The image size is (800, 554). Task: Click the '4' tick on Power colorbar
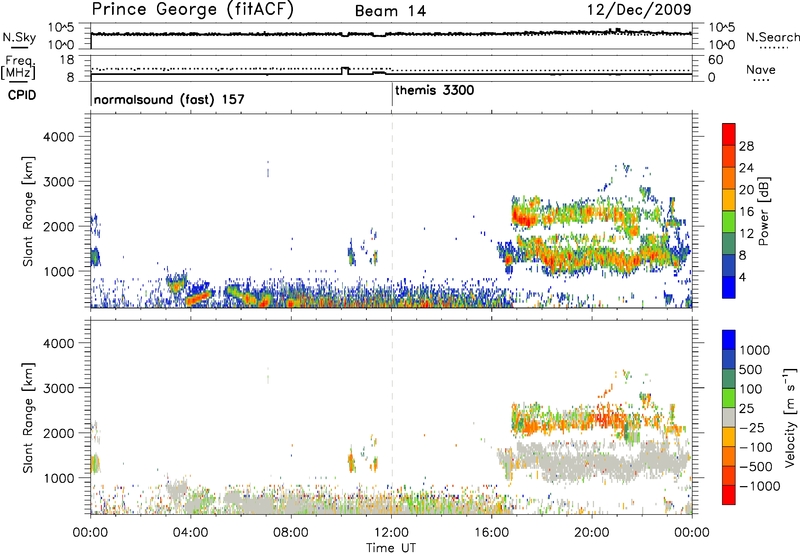coord(743,277)
